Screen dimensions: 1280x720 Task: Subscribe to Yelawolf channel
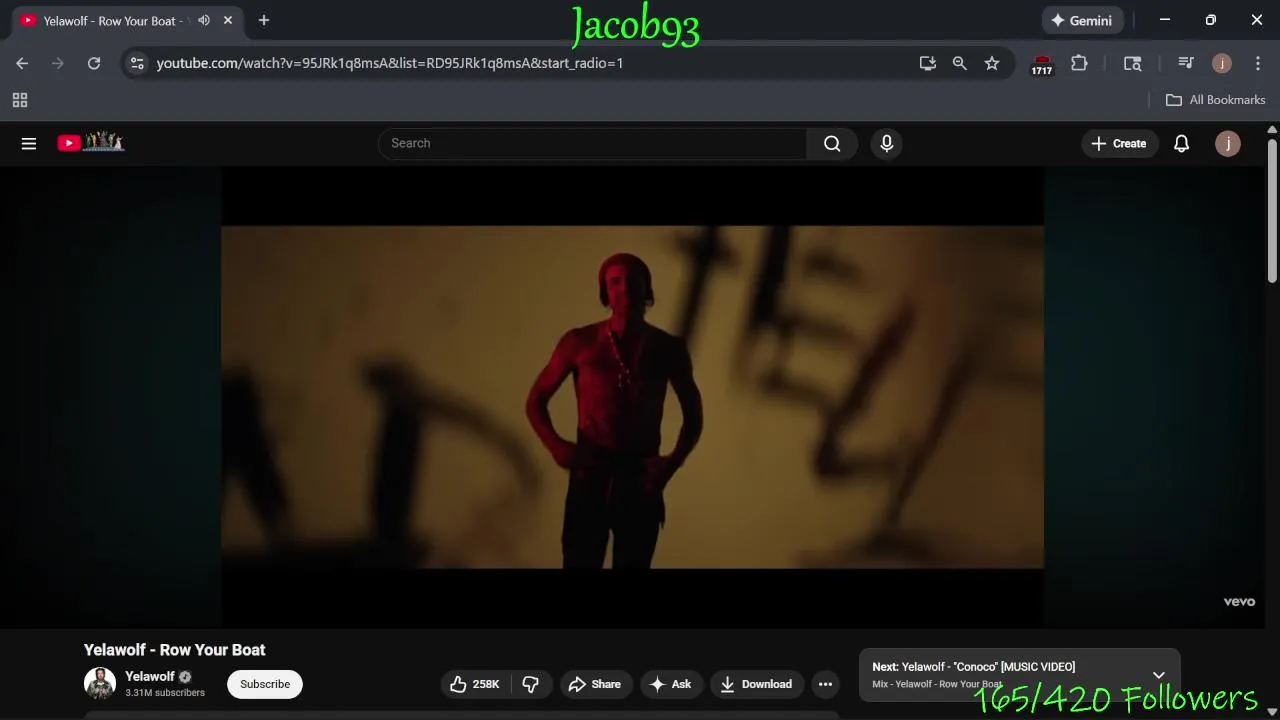click(x=265, y=684)
